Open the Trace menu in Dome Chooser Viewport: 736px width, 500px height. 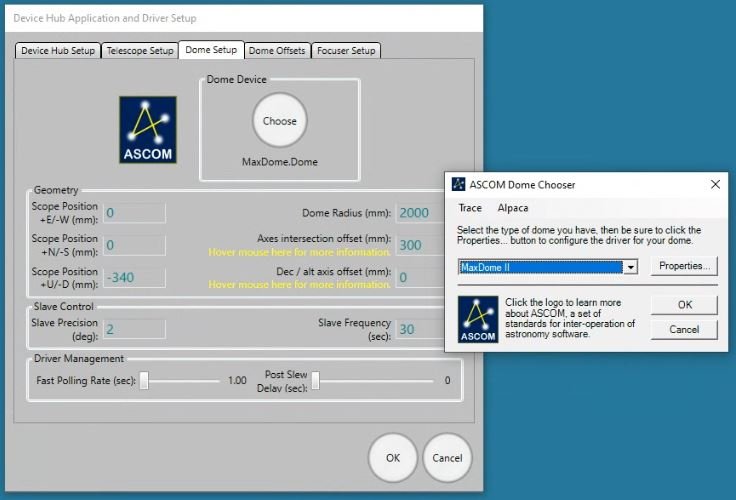click(470, 208)
